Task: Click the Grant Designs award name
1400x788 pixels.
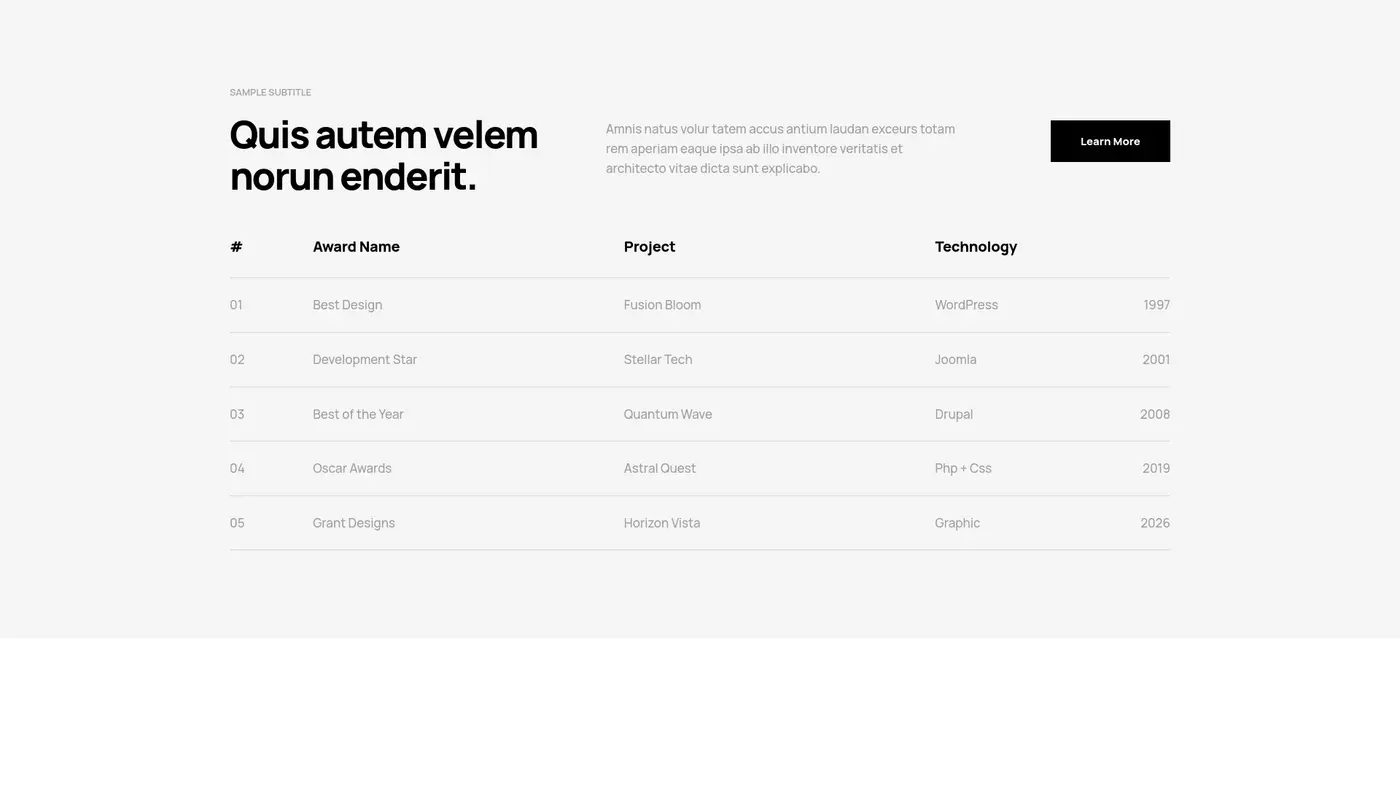Action: point(353,523)
